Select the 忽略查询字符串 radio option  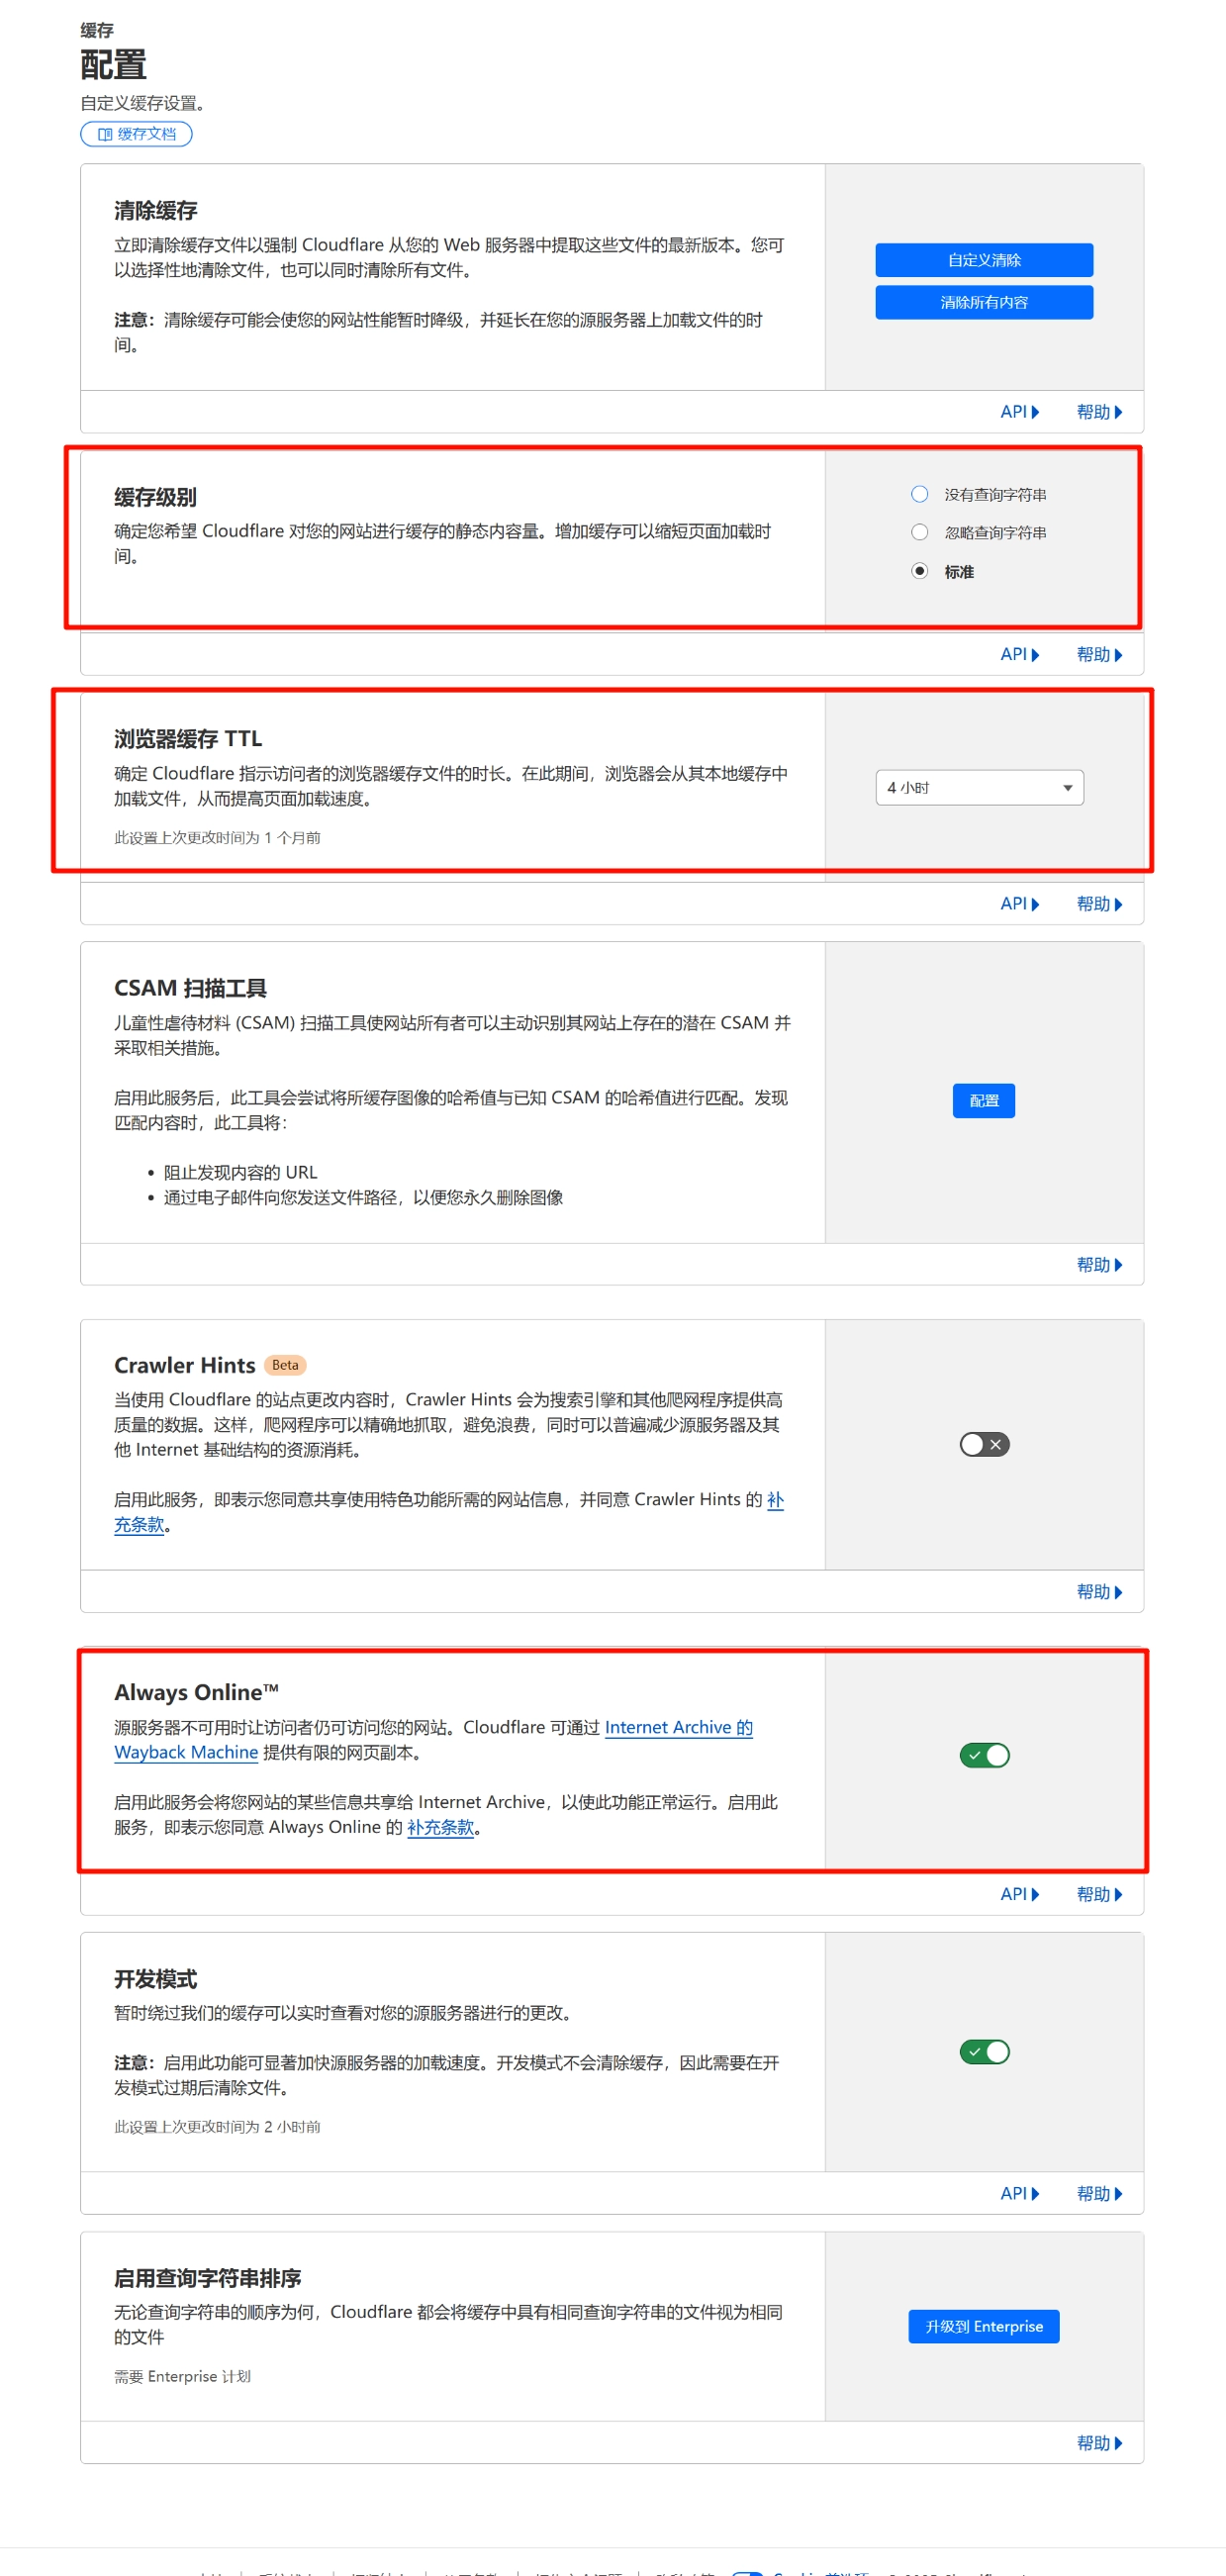click(920, 532)
